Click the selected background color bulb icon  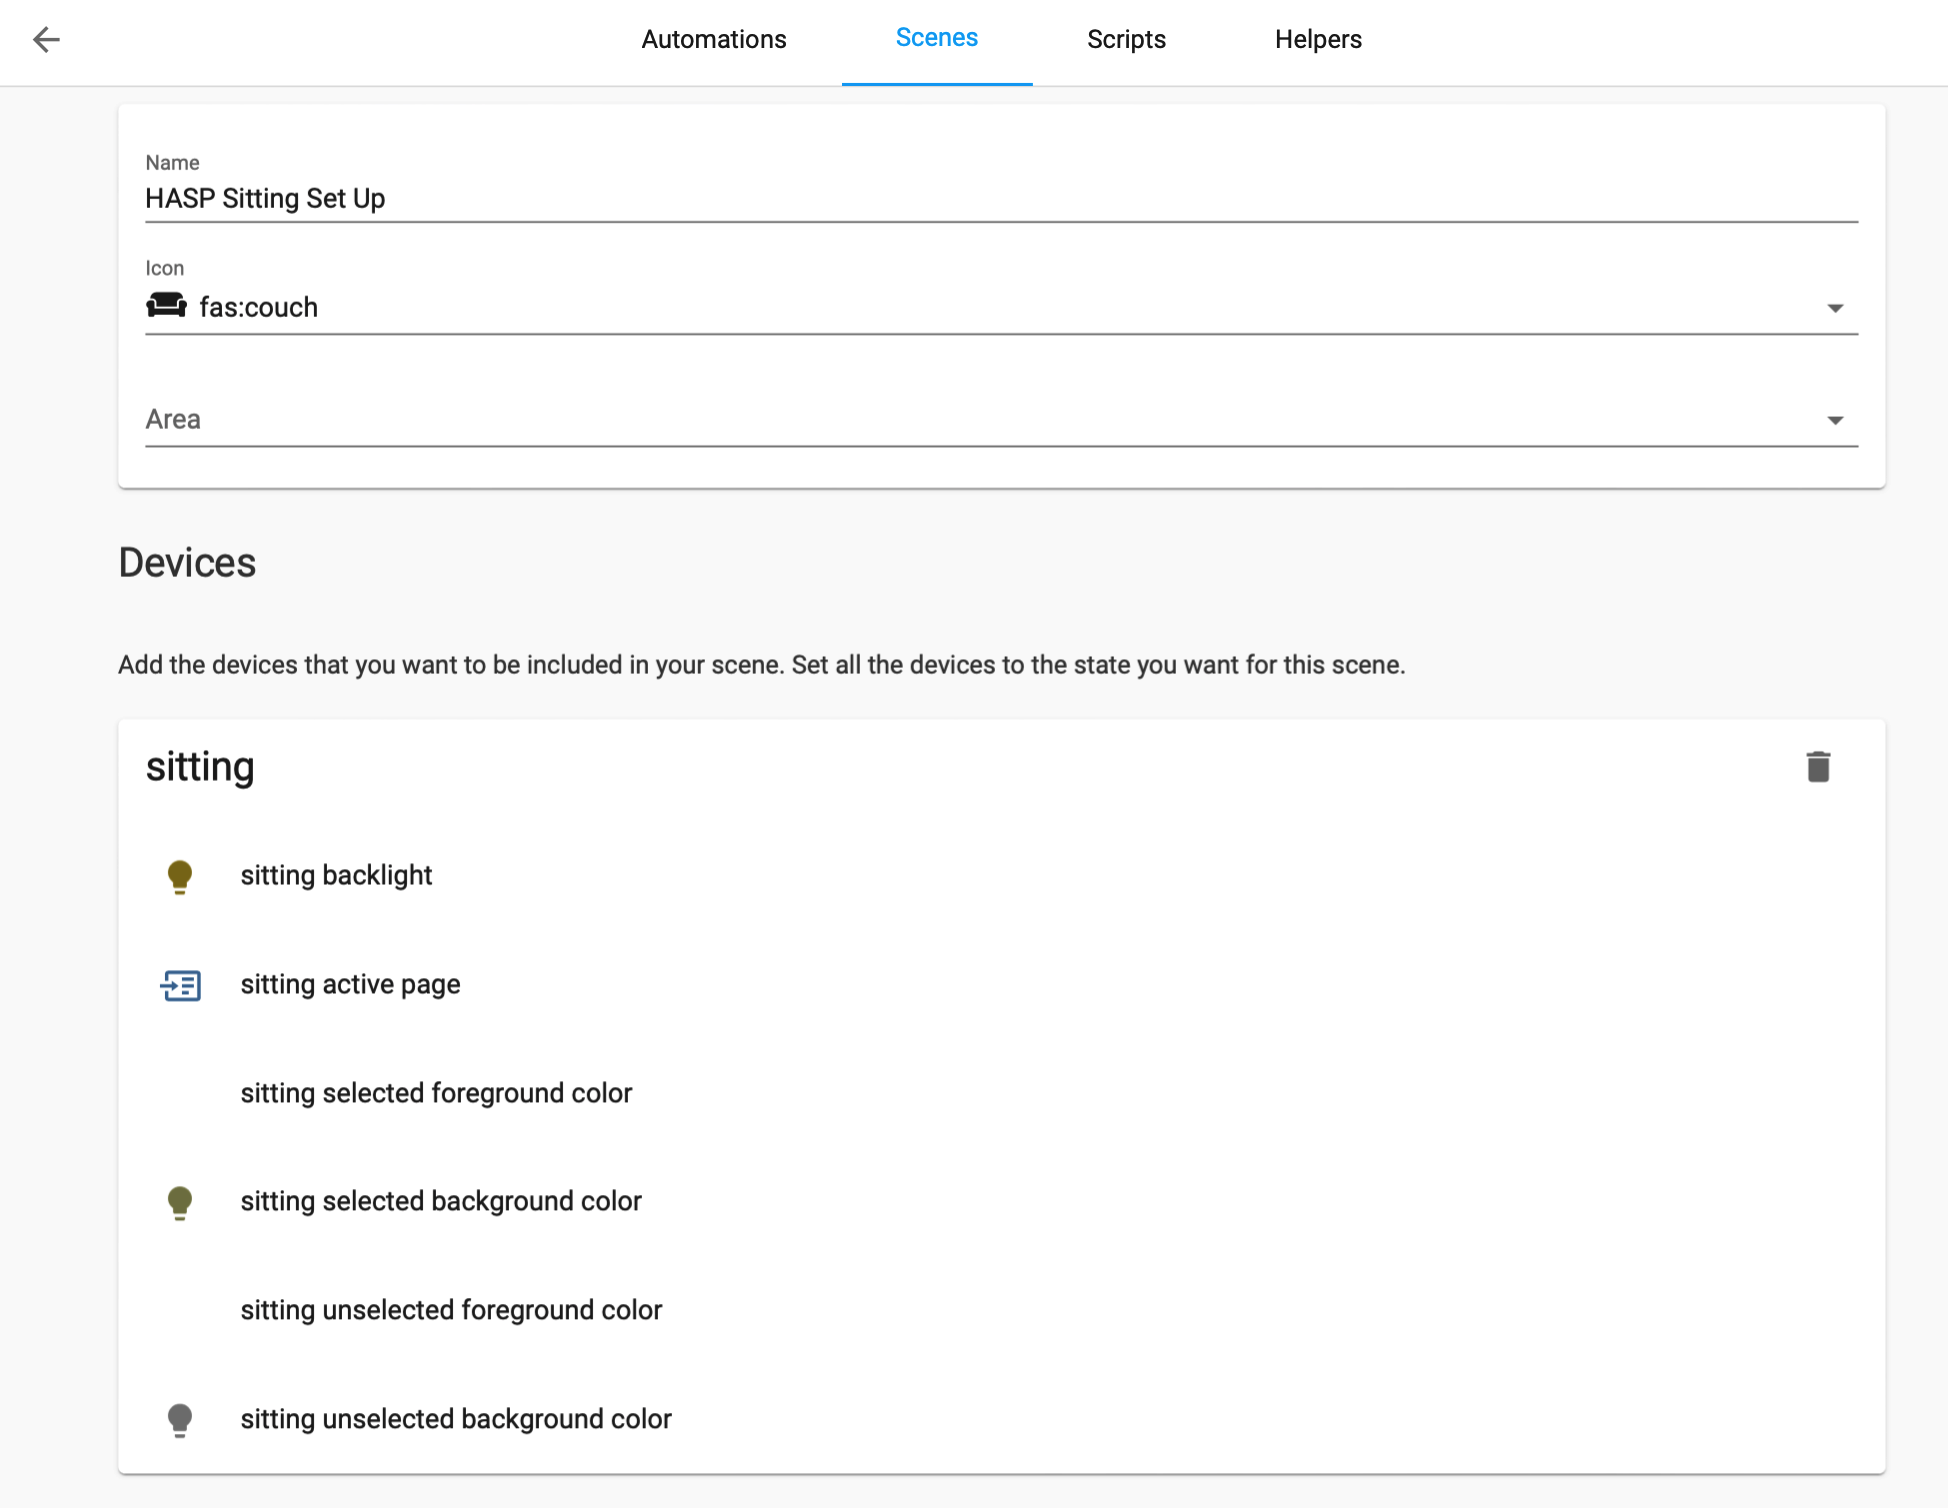coord(180,1202)
